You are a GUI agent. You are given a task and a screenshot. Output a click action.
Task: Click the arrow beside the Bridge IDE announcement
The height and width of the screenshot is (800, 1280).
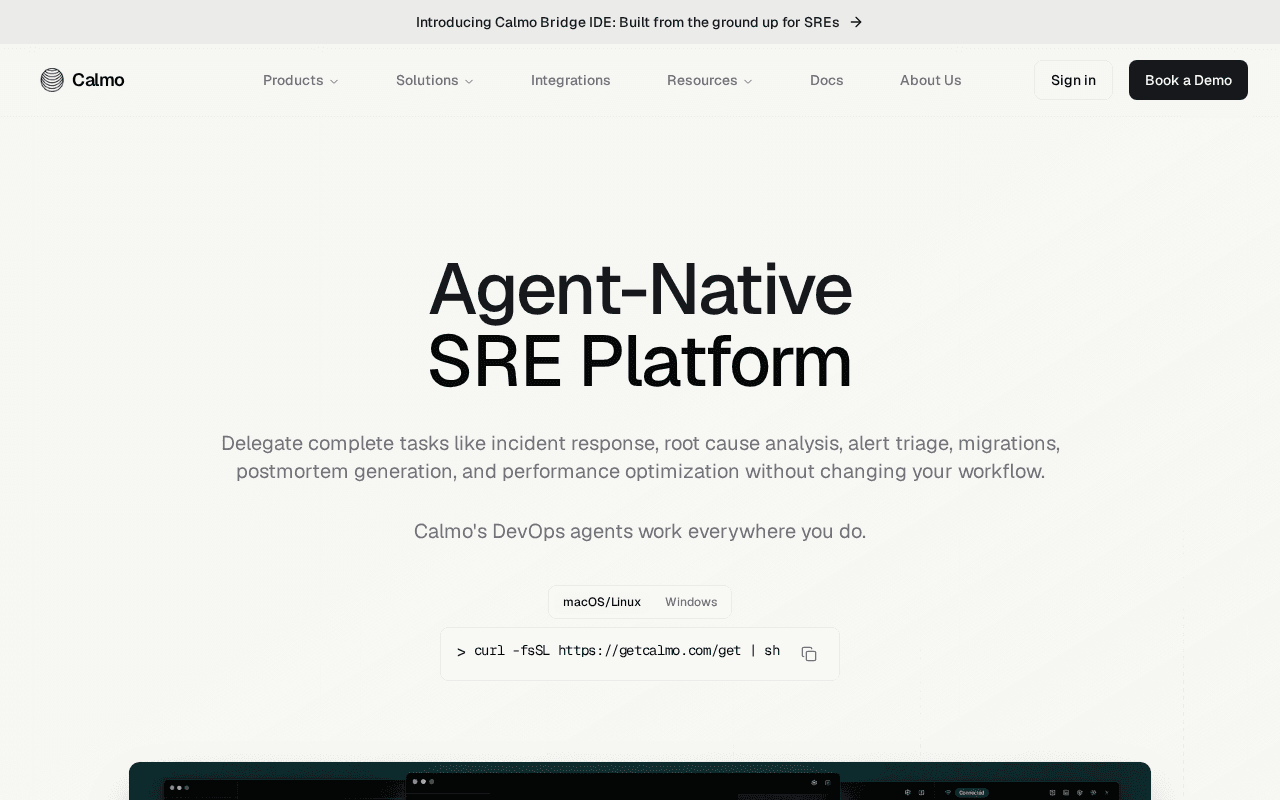[x=856, y=22]
